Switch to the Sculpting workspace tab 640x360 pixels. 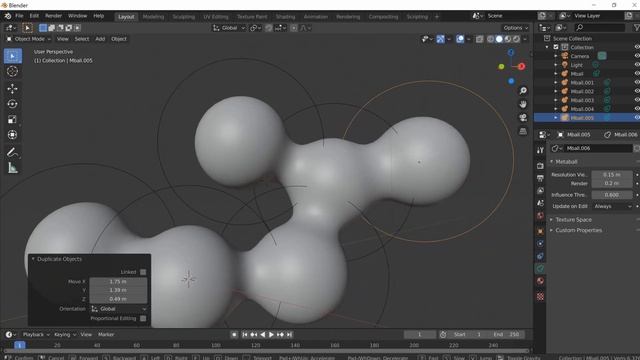184,17
